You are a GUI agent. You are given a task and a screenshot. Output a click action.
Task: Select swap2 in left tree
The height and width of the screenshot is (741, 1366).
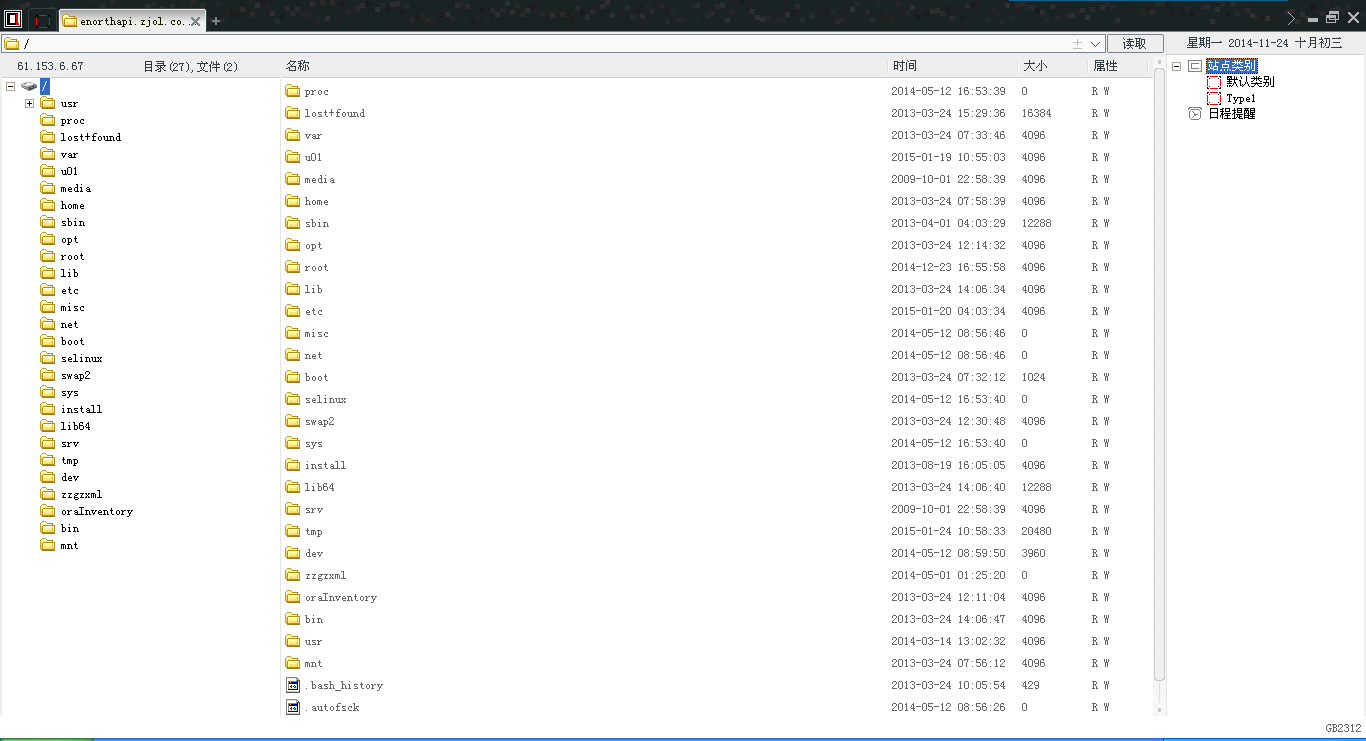[x=75, y=376]
